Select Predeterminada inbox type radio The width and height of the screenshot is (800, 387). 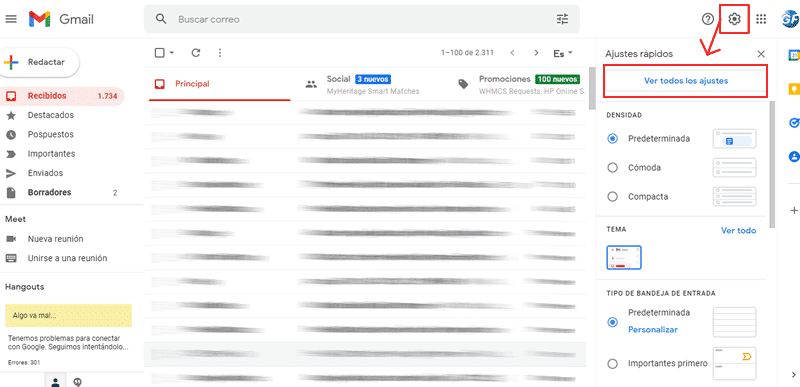pos(613,322)
